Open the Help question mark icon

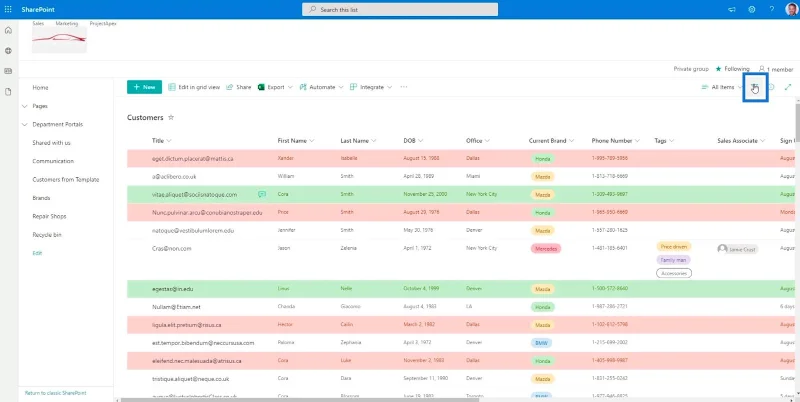(x=772, y=9)
